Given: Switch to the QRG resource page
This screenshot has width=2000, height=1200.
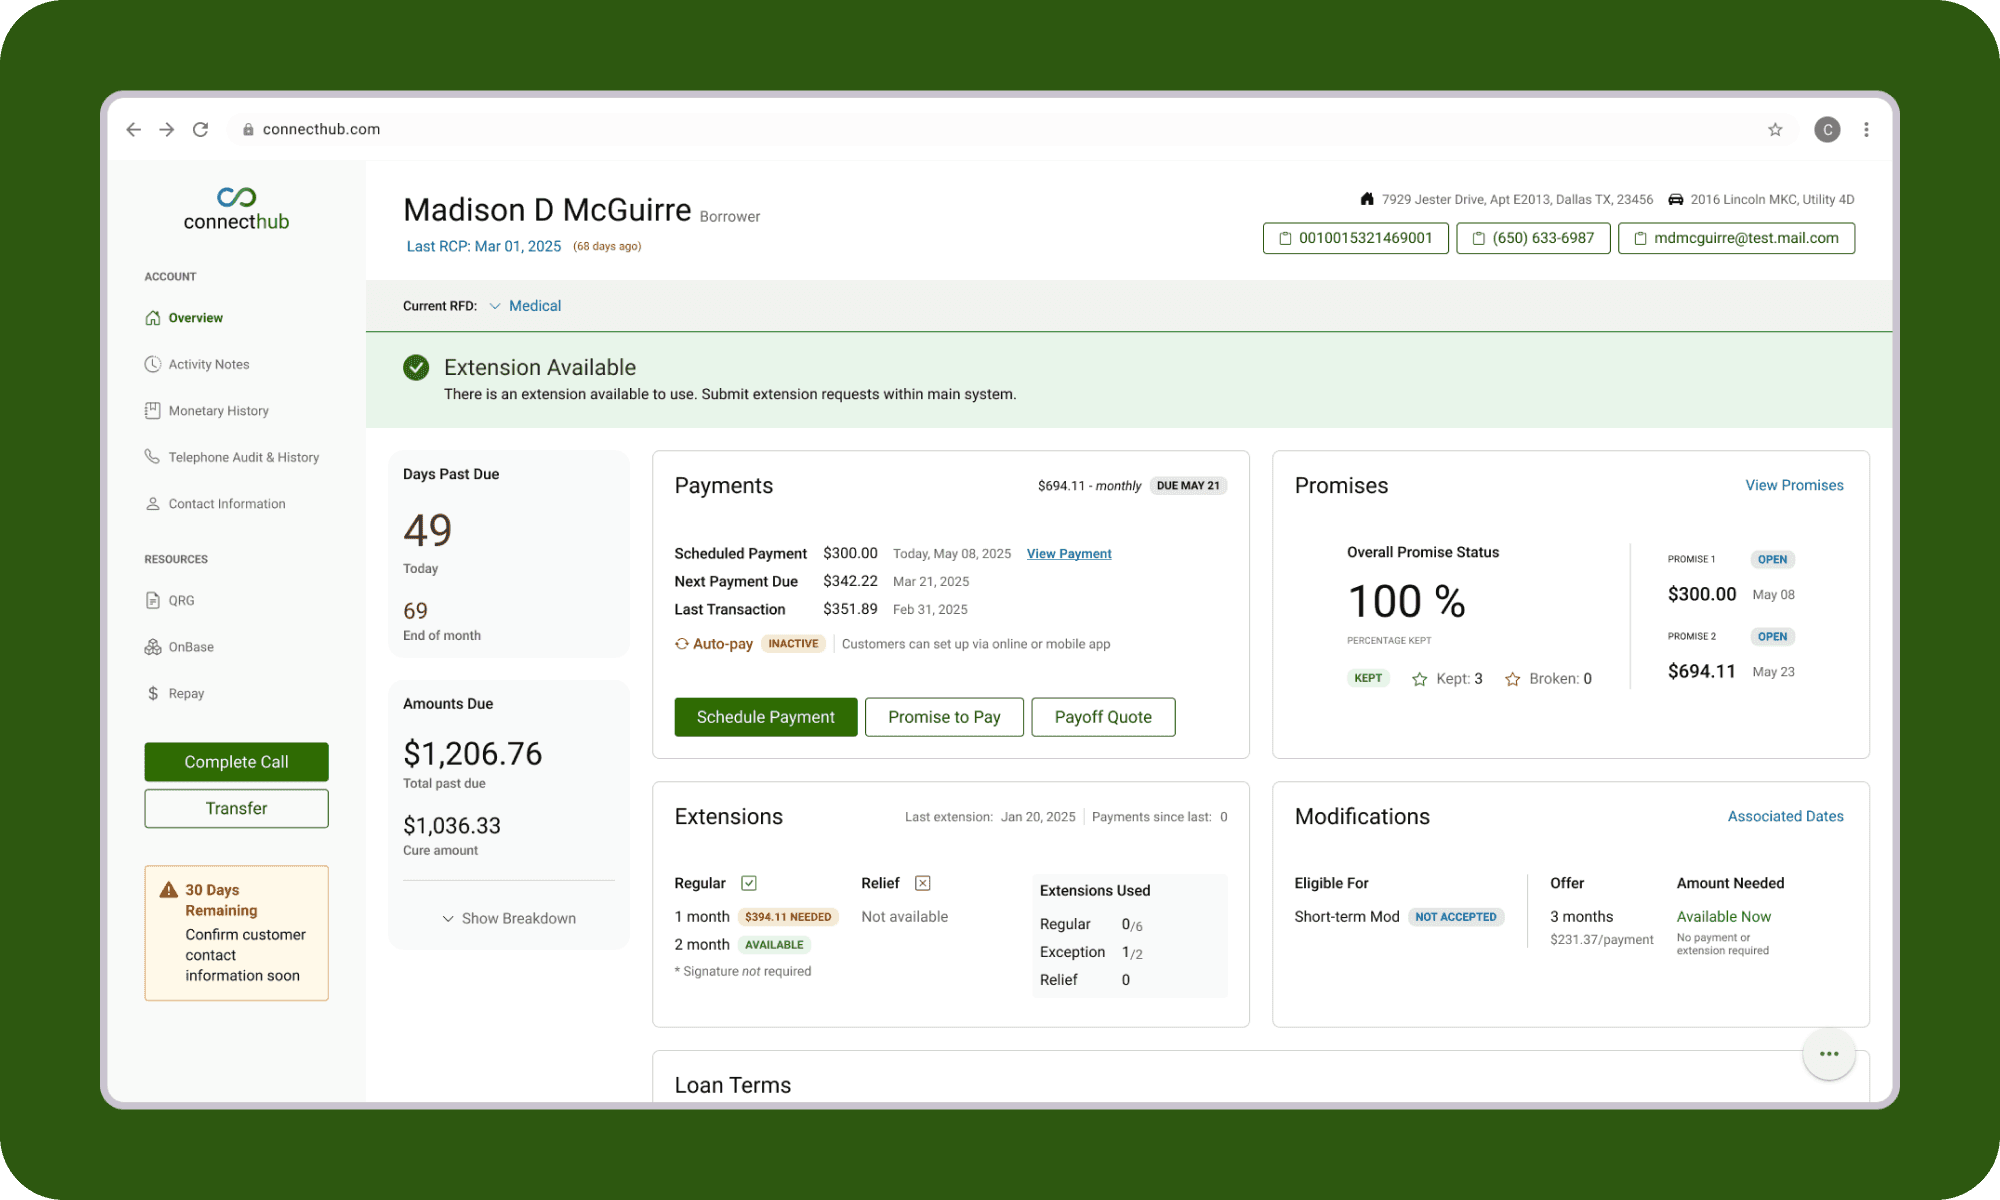Looking at the screenshot, I should point(152,600).
